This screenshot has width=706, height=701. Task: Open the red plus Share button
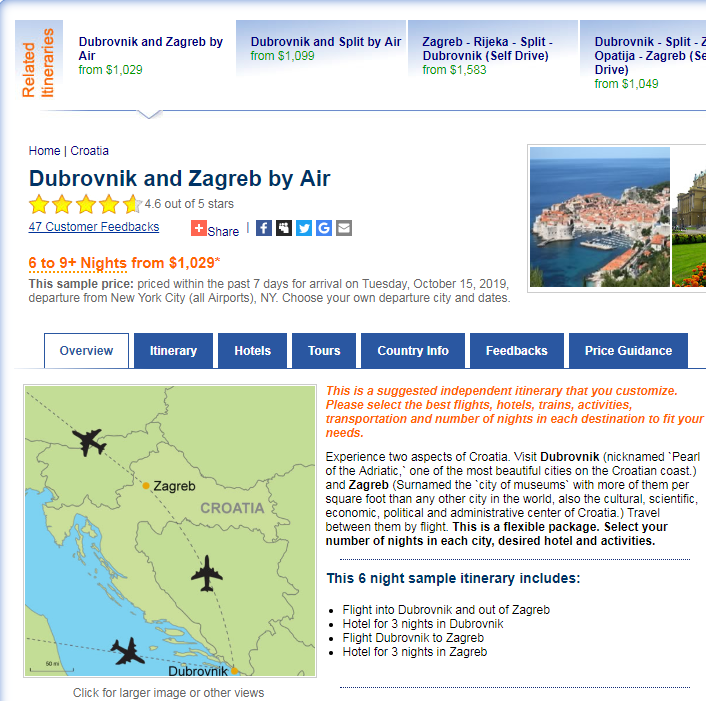[215, 229]
